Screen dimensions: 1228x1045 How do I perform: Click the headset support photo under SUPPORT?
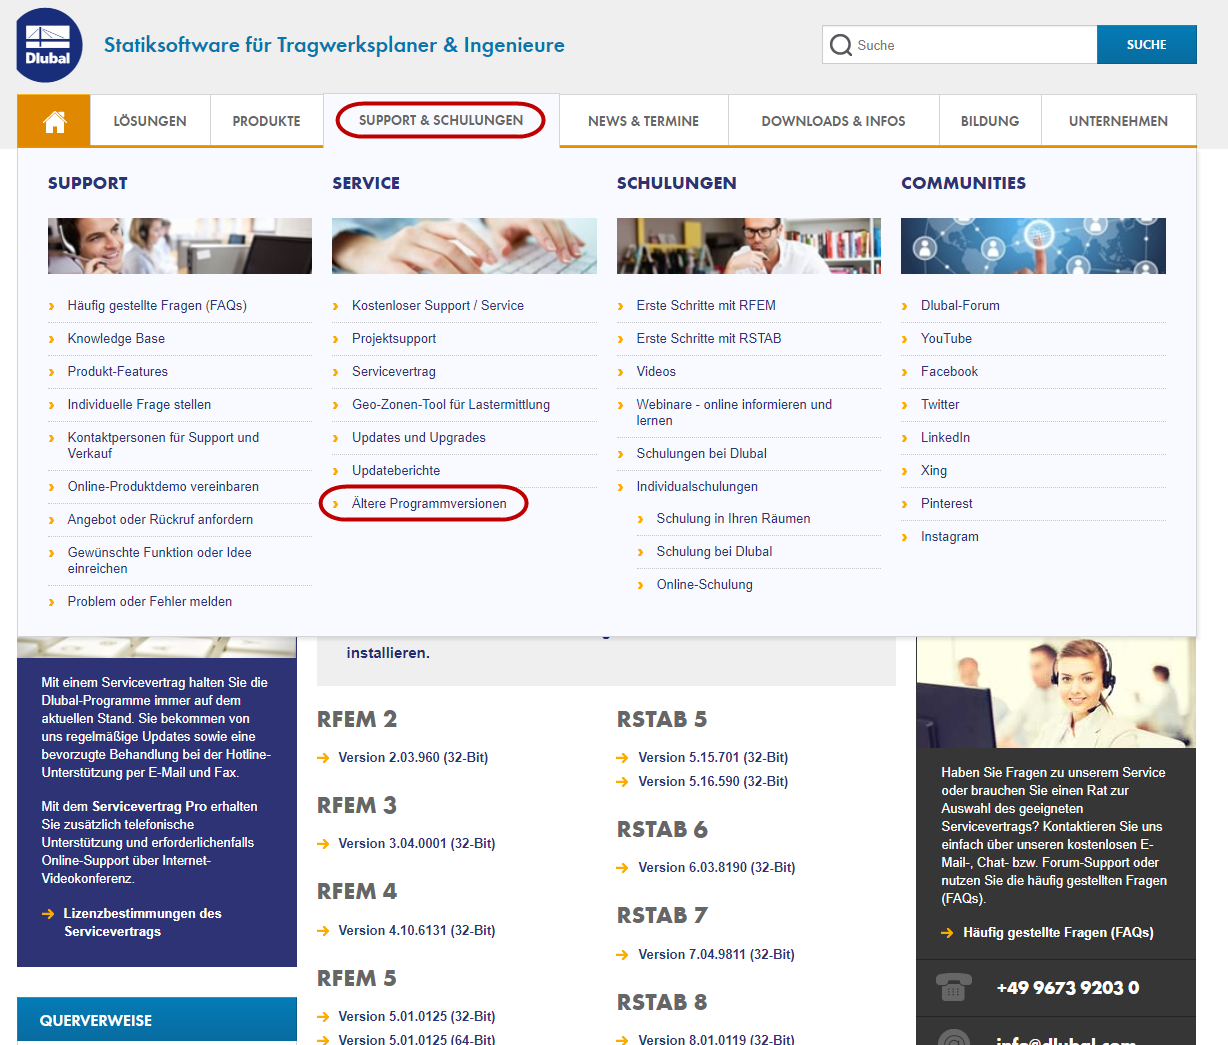pos(179,245)
